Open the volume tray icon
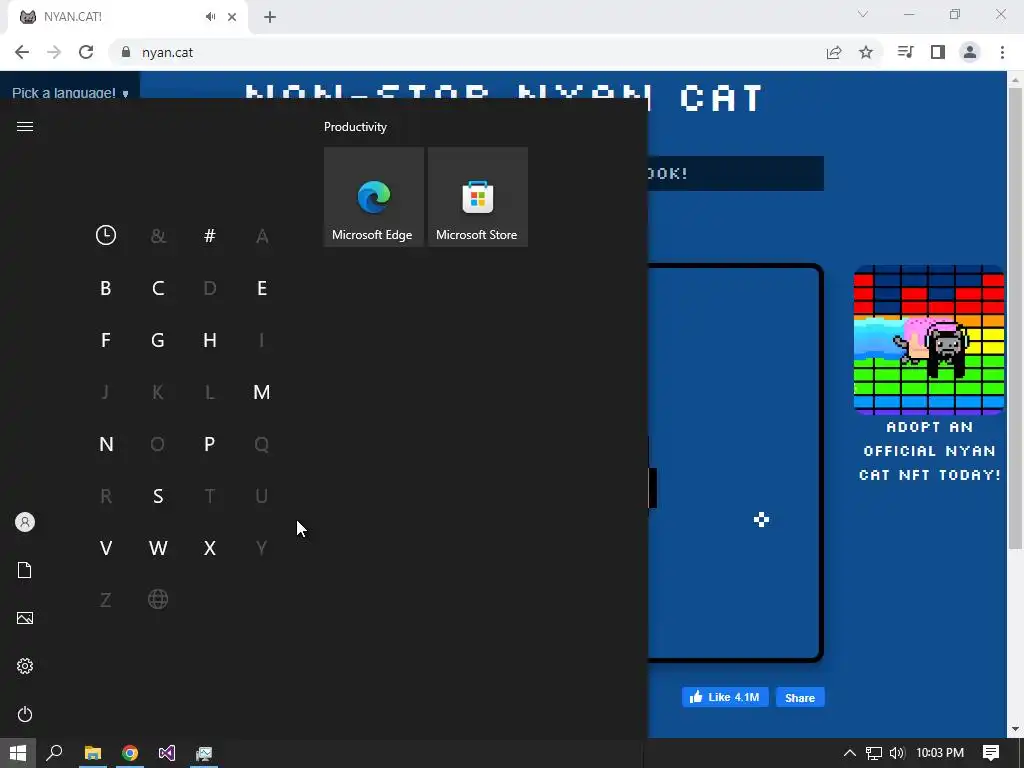 [897, 753]
